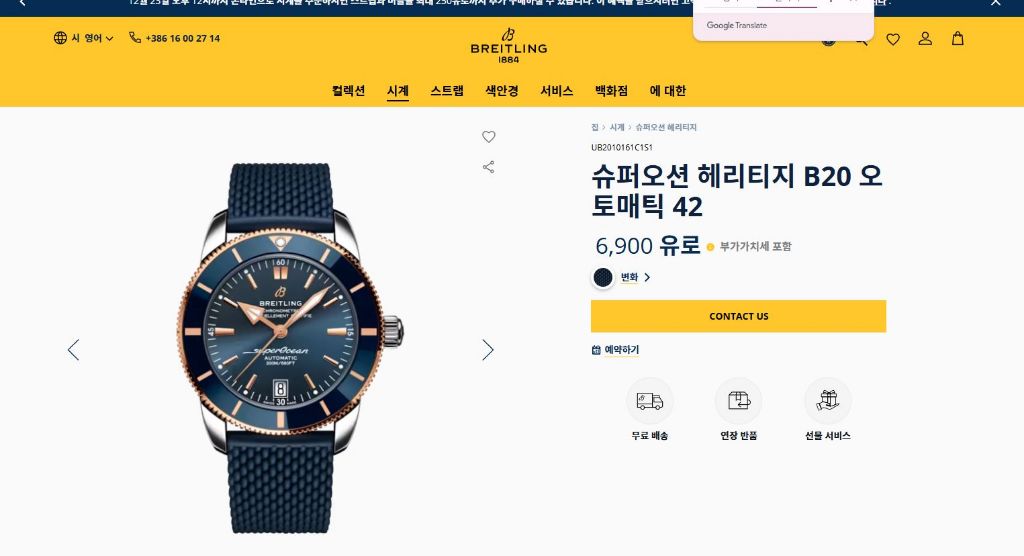Open the 스트랩 menu item

pos(447,91)
